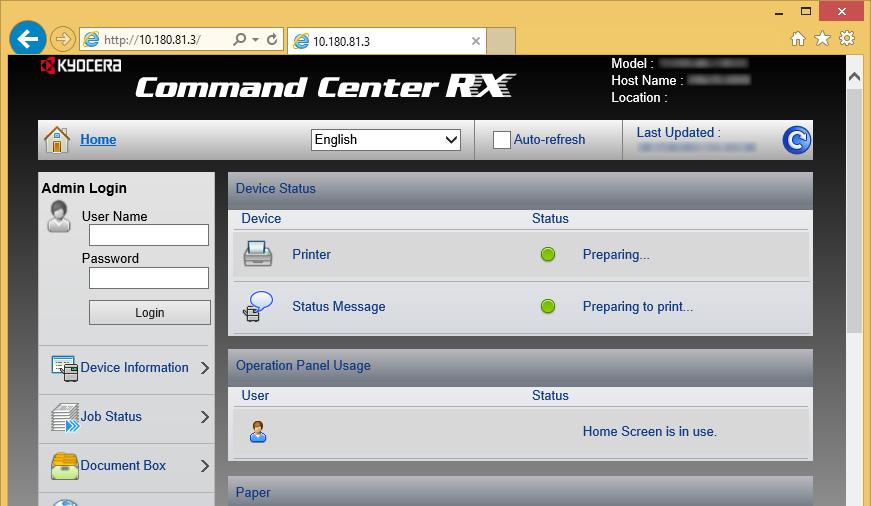The height and width of the screenshot is (506, 871).
Task: Click the green Status Message indicator
Action: click(548, 306)
